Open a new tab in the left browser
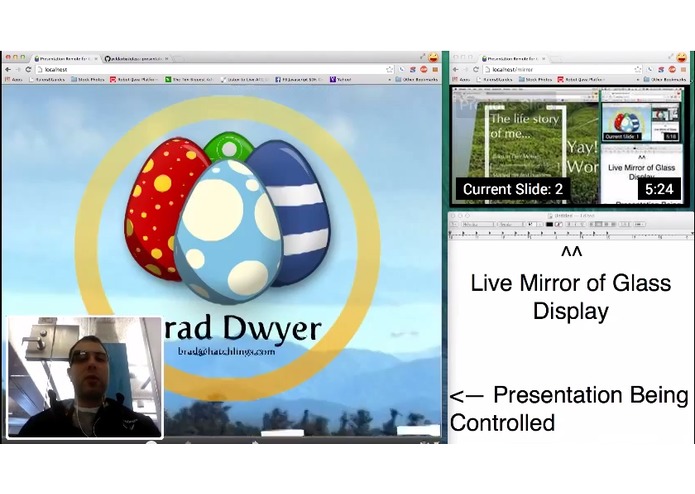 pyautogui.click(x=178, y=58)
